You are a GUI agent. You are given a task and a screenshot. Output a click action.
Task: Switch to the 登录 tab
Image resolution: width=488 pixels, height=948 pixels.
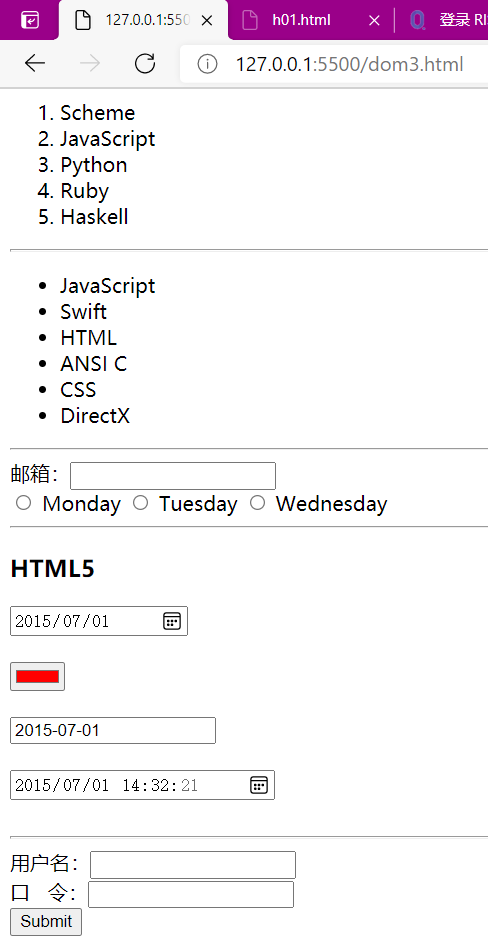coord(446,21)
